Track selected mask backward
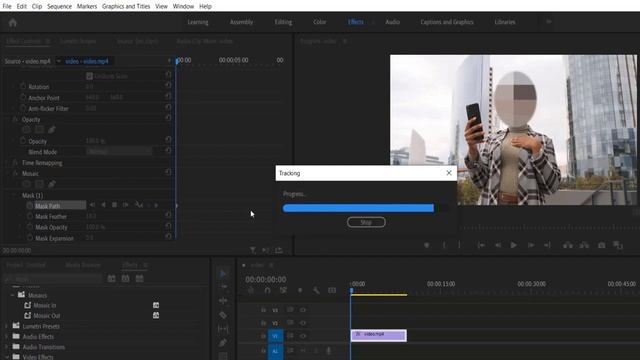The width and height of the screenshot is (640, 360). tap(103, 205)
